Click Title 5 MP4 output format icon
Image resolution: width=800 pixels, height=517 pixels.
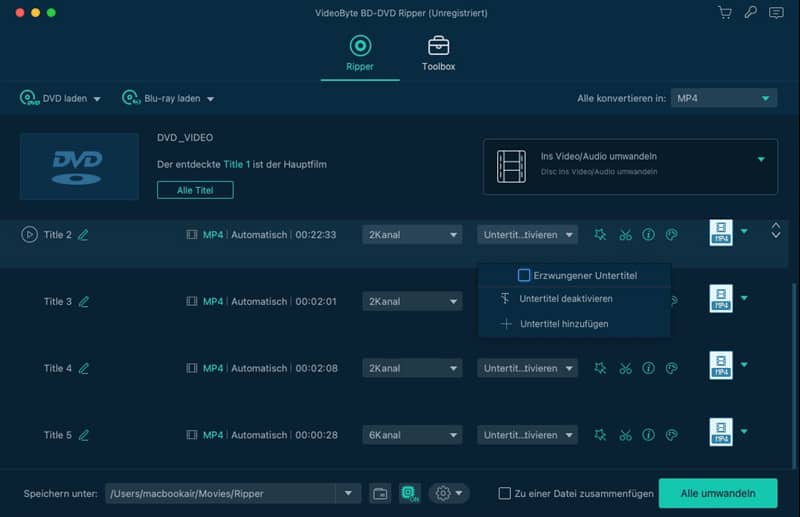pyautogui.click(x=721, y=432)
